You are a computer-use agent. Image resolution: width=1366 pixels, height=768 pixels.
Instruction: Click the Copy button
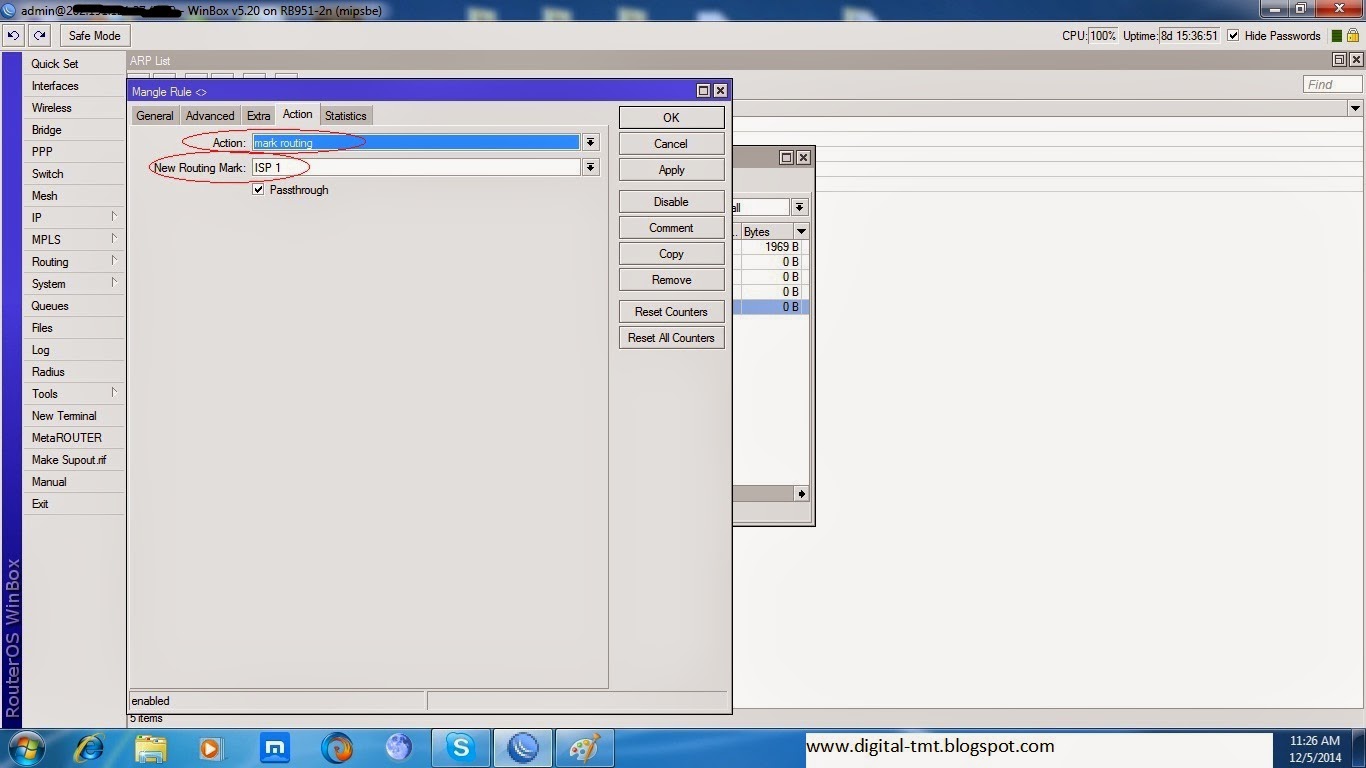click(671, 254)
